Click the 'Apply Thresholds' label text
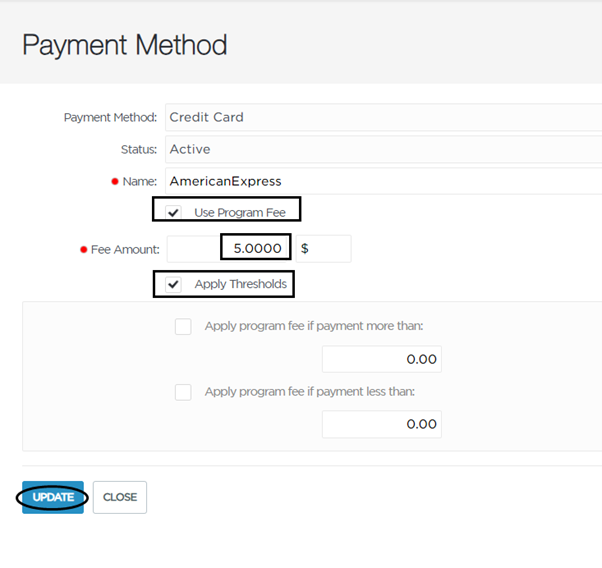This screenshot has width=602, height=568. 241,284
